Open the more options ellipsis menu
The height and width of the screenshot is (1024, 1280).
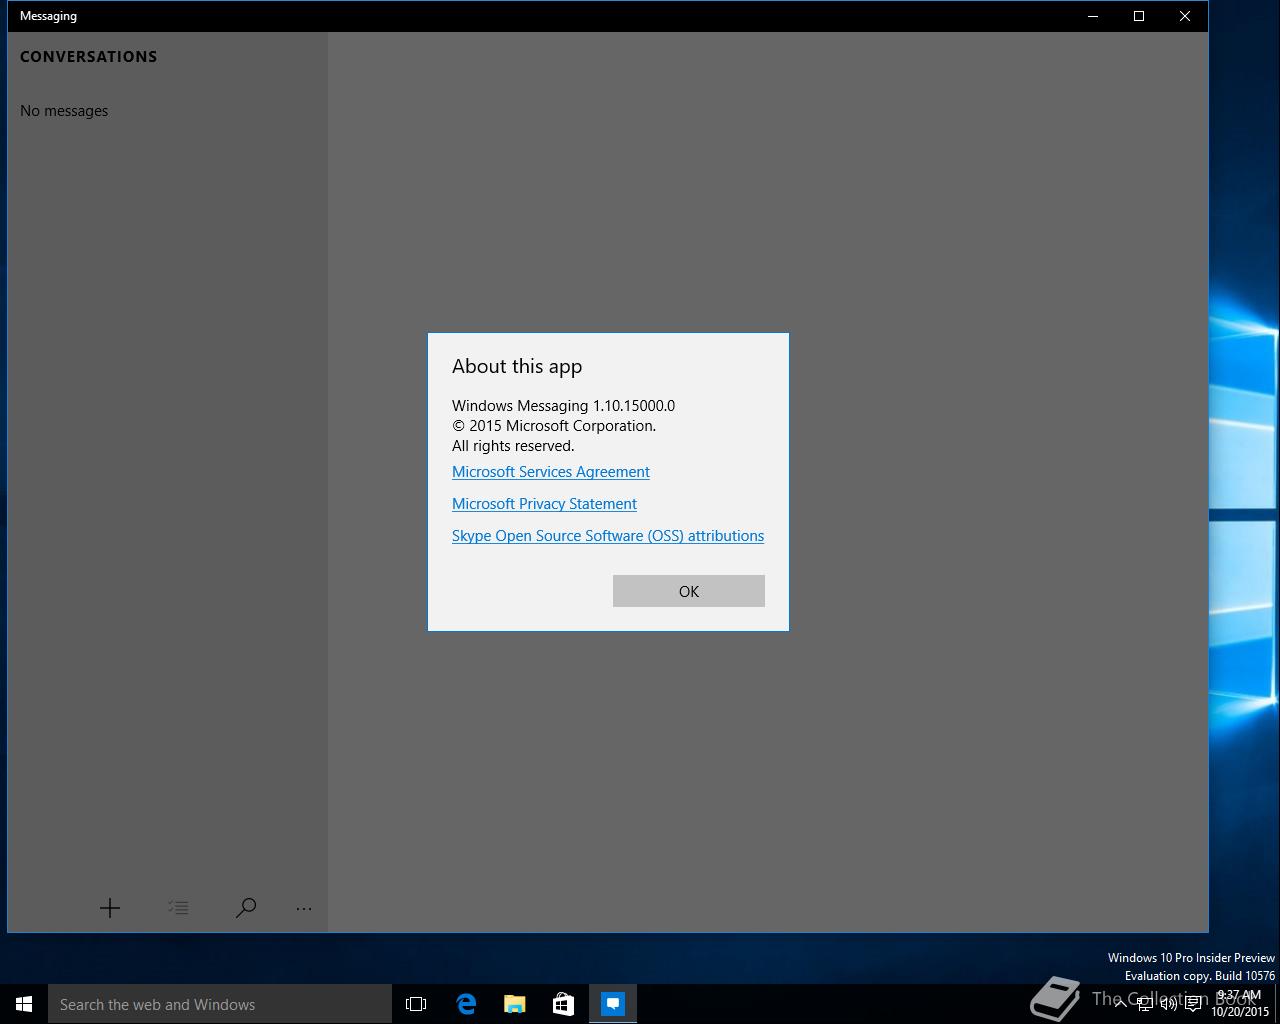tap(304, 908)
